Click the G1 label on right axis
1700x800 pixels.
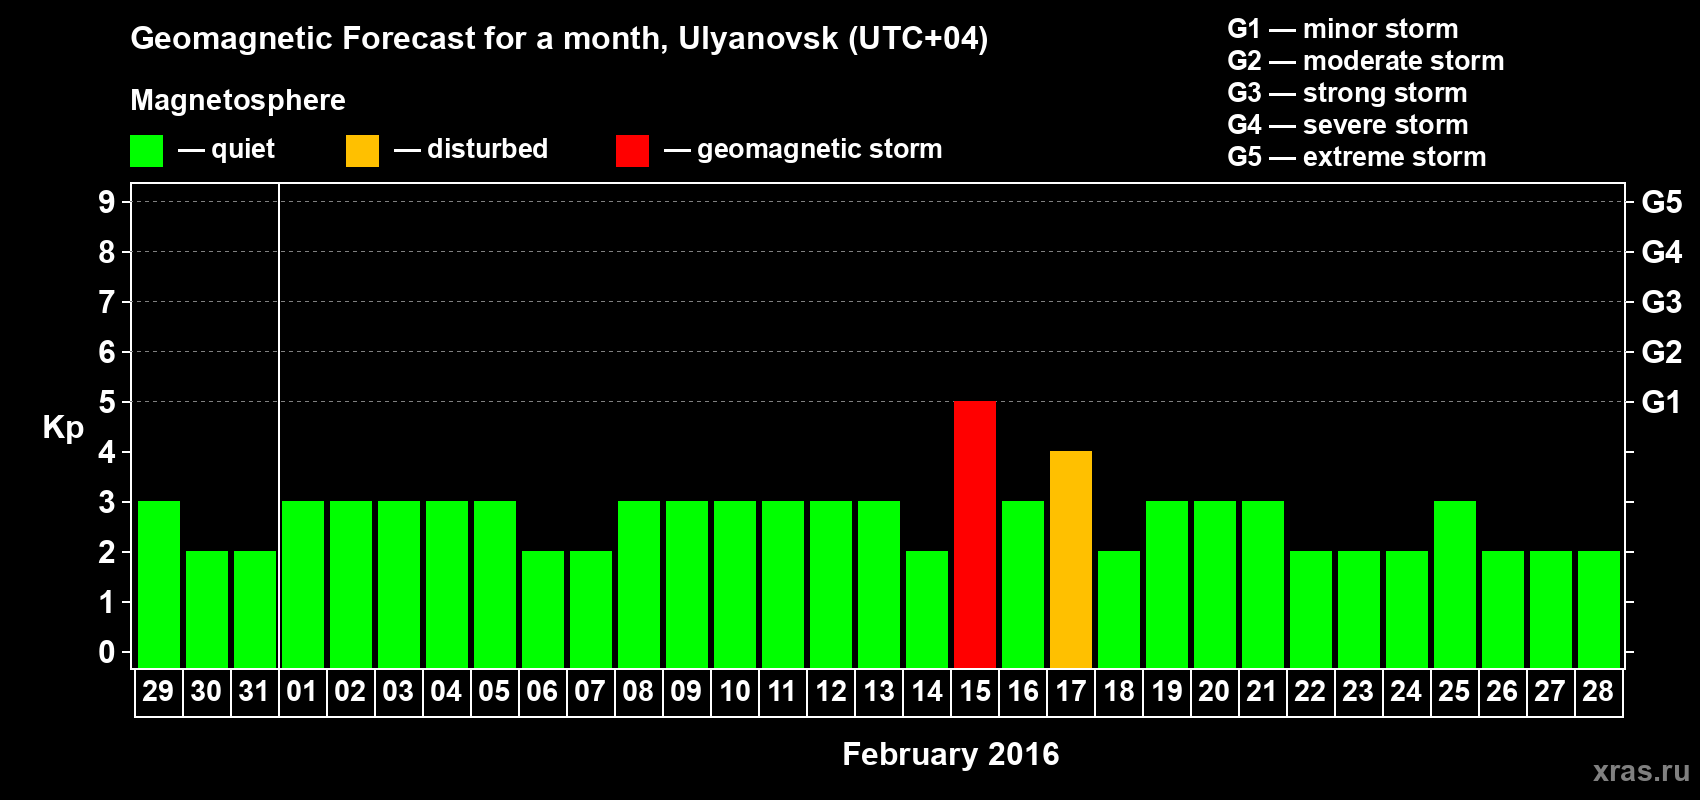(x=1662, y=402)
